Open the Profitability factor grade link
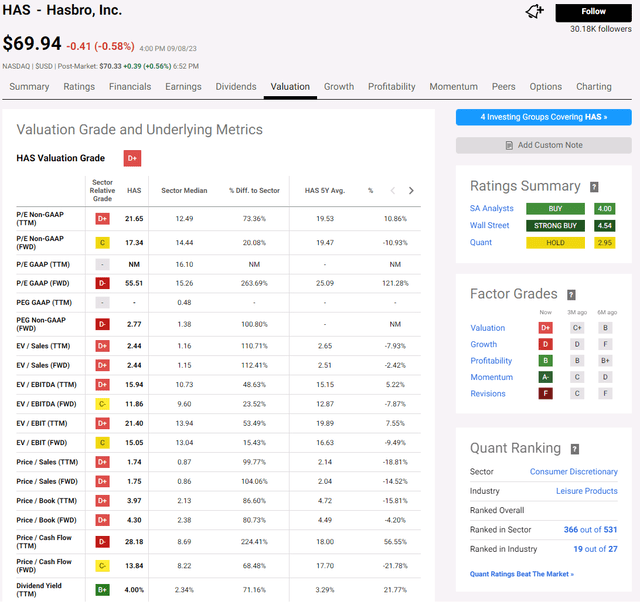The width and height of the screenshot is (640, 611). click(x=491, y=361)
